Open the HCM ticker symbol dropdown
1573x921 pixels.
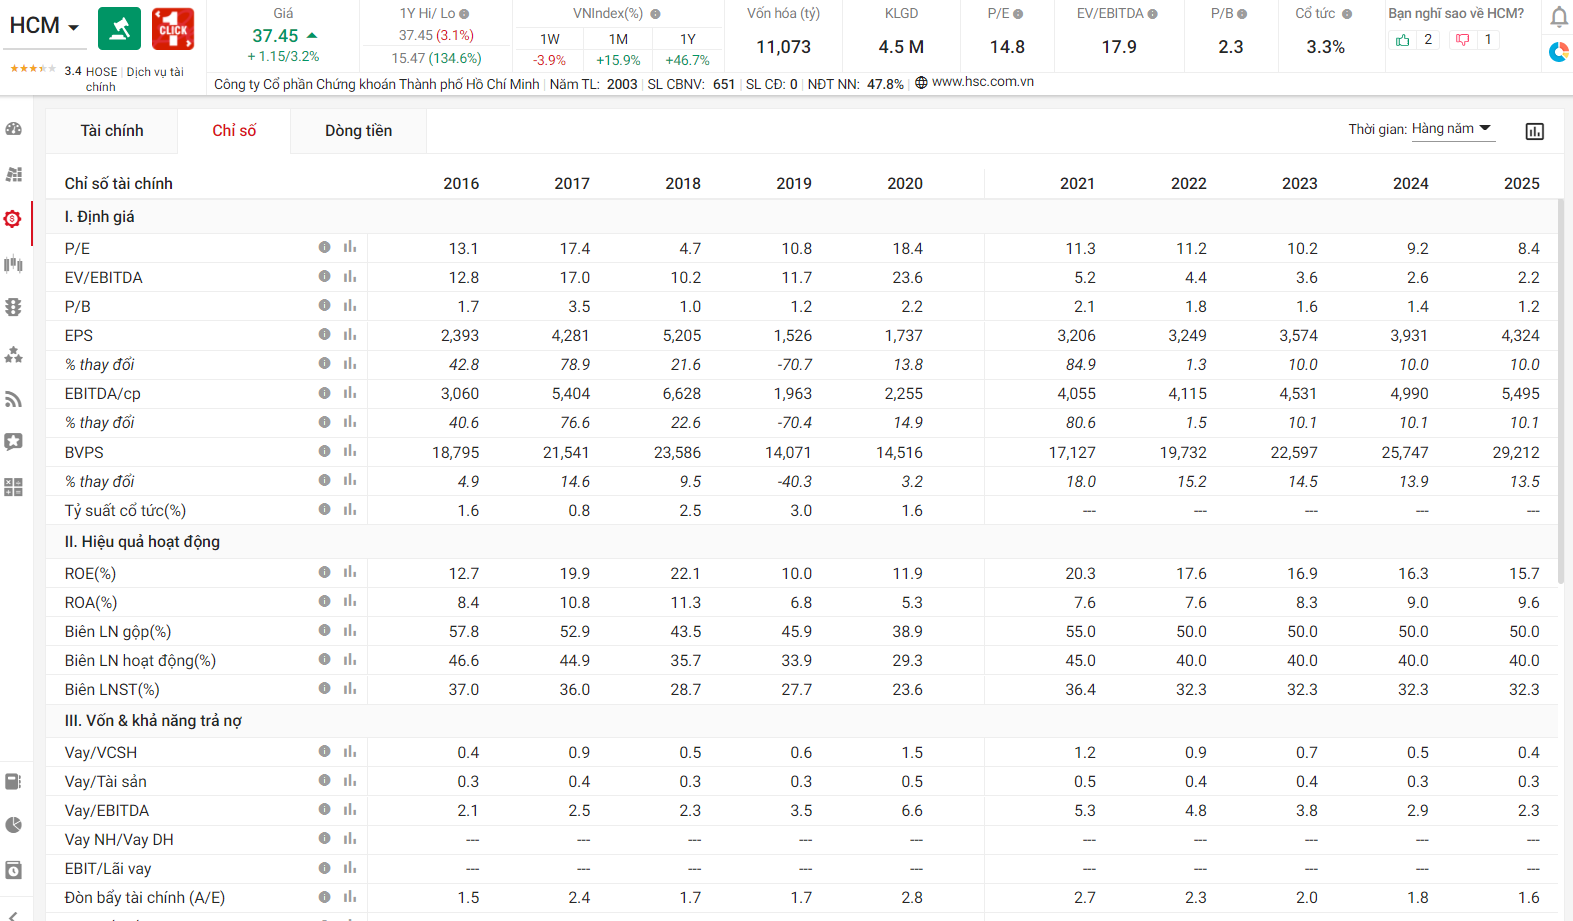tap(44, 26)
